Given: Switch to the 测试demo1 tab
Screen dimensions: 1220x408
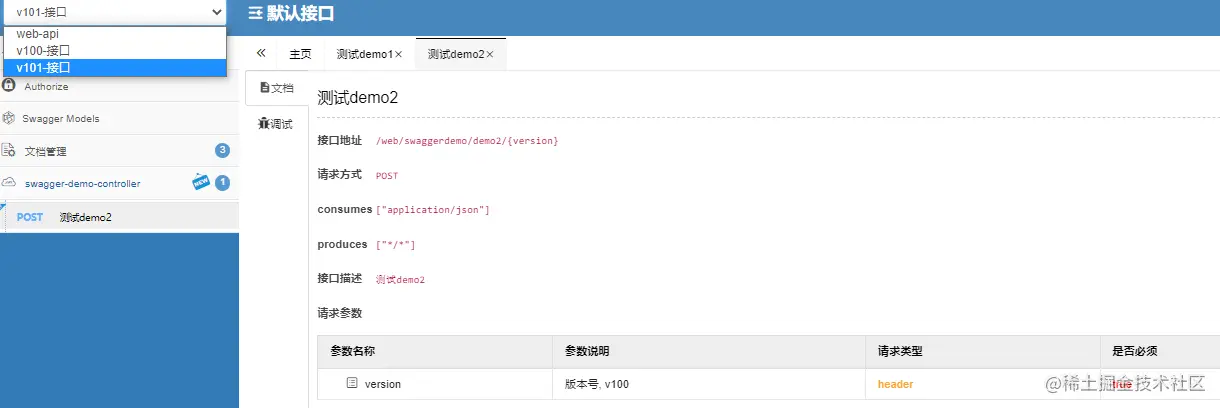Looking at the screenshot, I should [x=364, y=54].
